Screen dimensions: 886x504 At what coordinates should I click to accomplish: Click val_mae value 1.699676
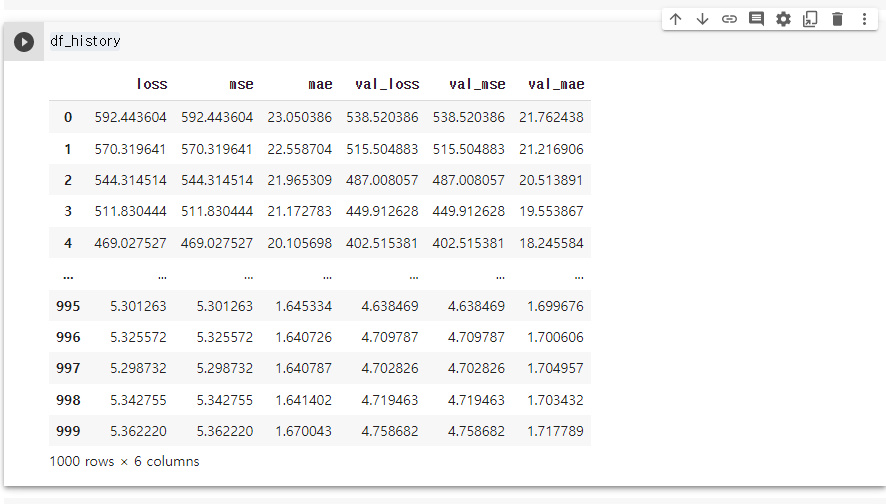click(555, 306)
